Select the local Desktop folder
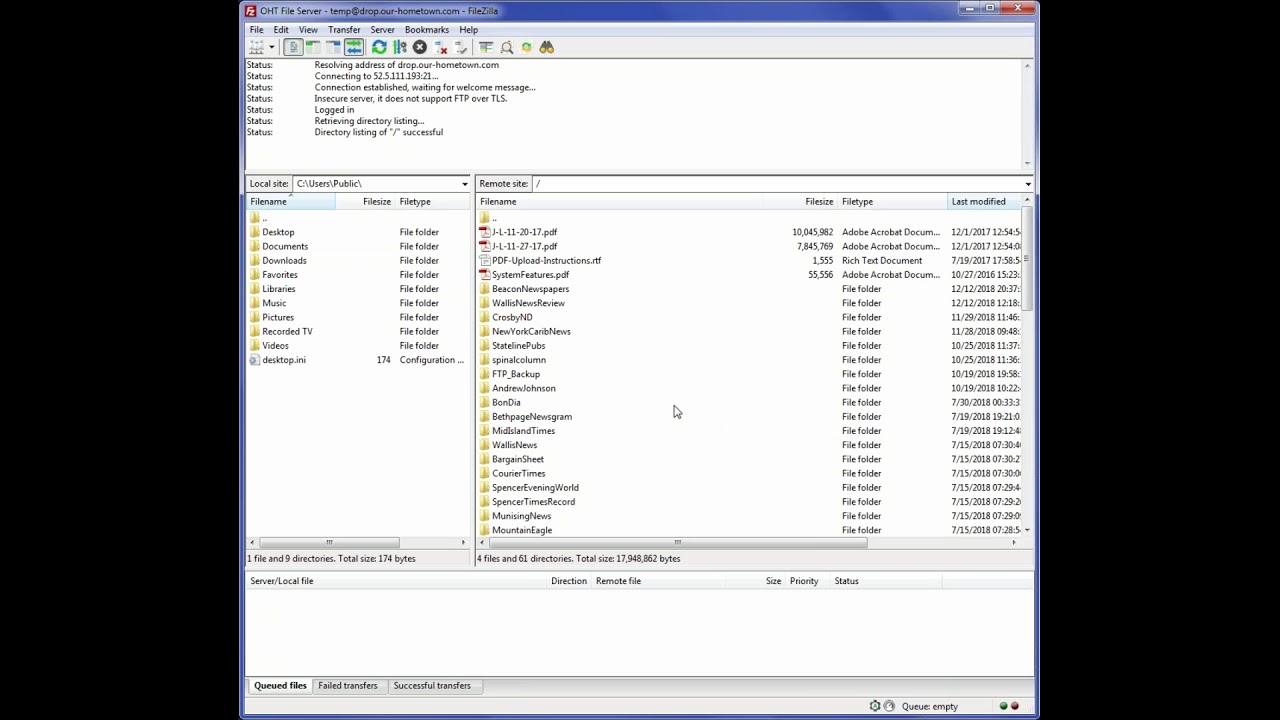Viewport: 1280px width, 720px height. [278, 232]
